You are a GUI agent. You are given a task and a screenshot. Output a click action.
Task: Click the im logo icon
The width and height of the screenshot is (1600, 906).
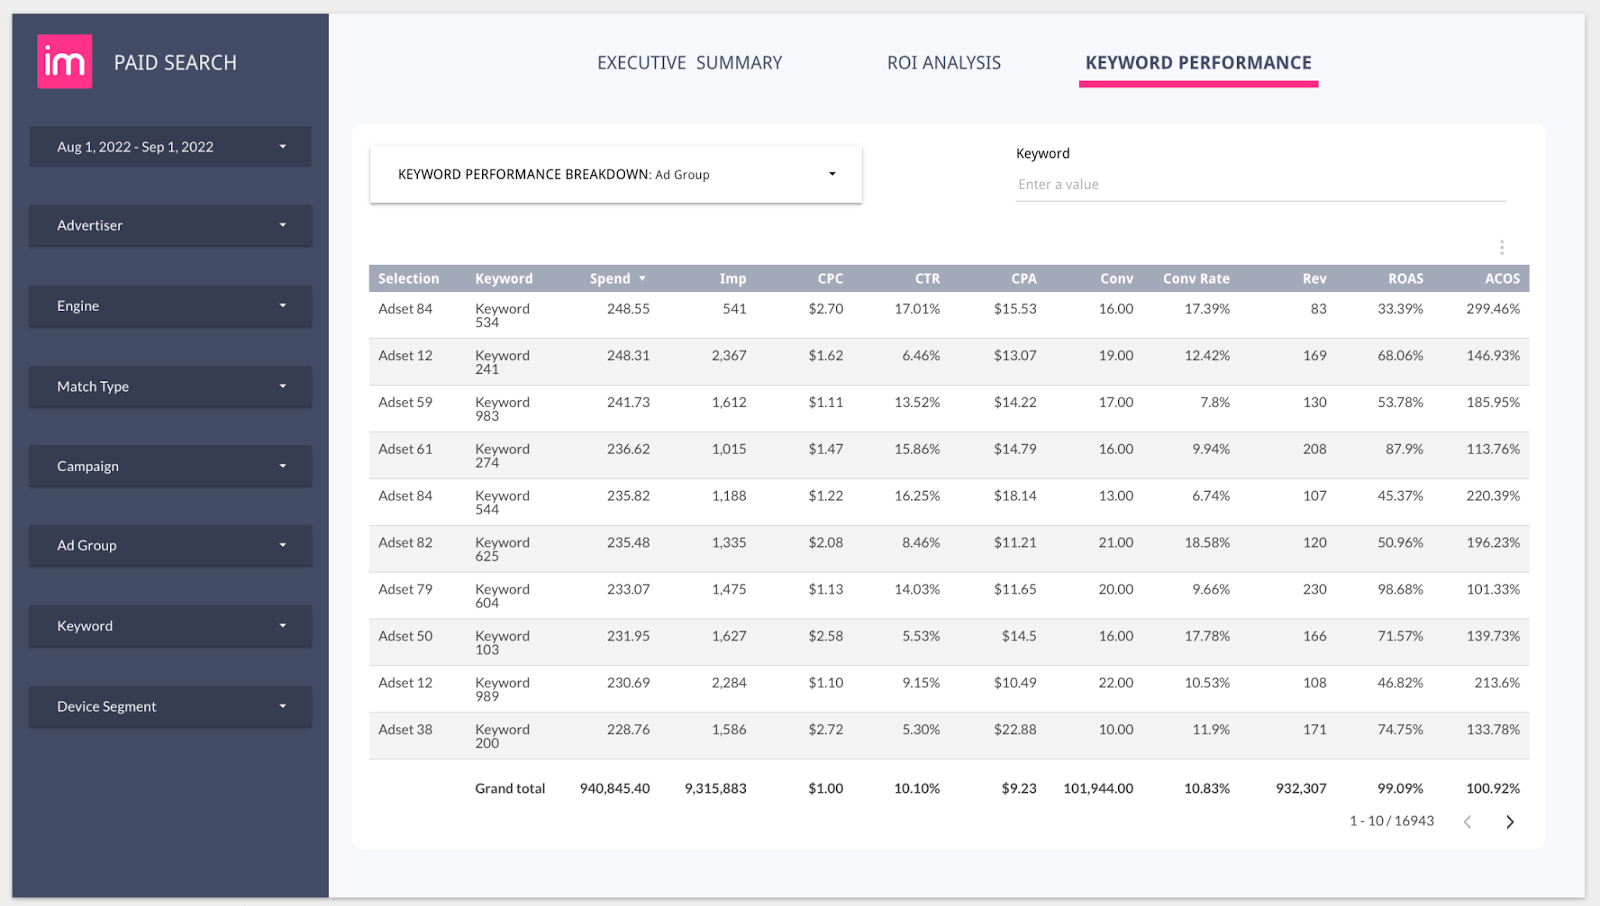point(64,62)
